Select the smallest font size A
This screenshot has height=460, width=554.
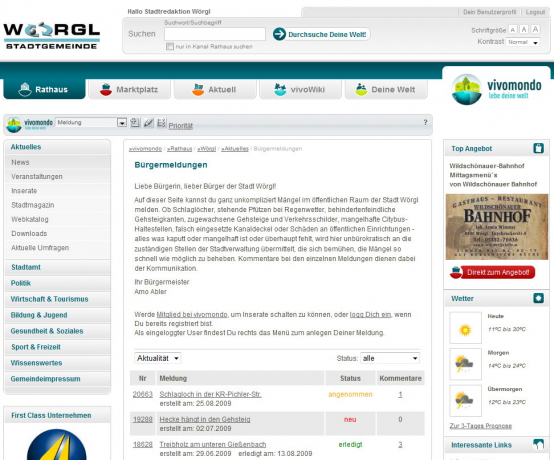(513, 30)
